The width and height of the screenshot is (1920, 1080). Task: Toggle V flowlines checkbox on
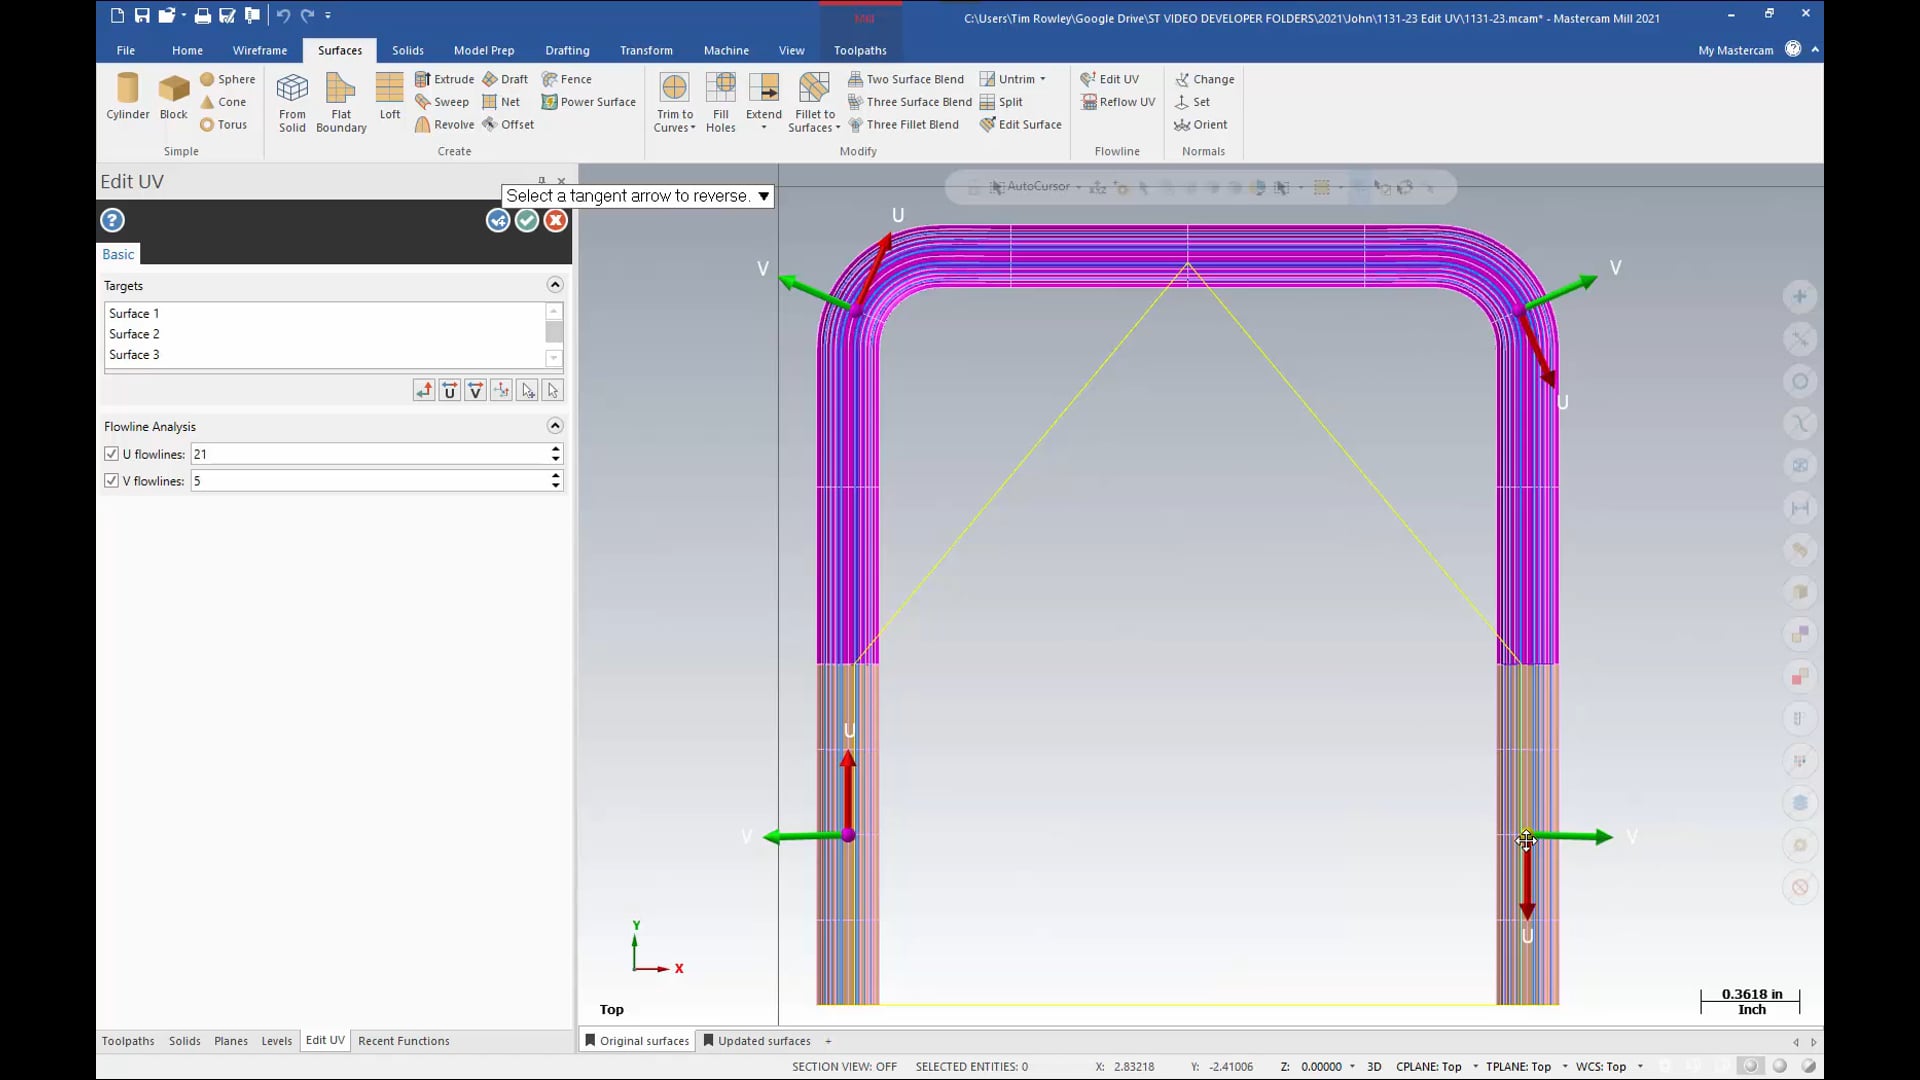[x=112, y=480]
